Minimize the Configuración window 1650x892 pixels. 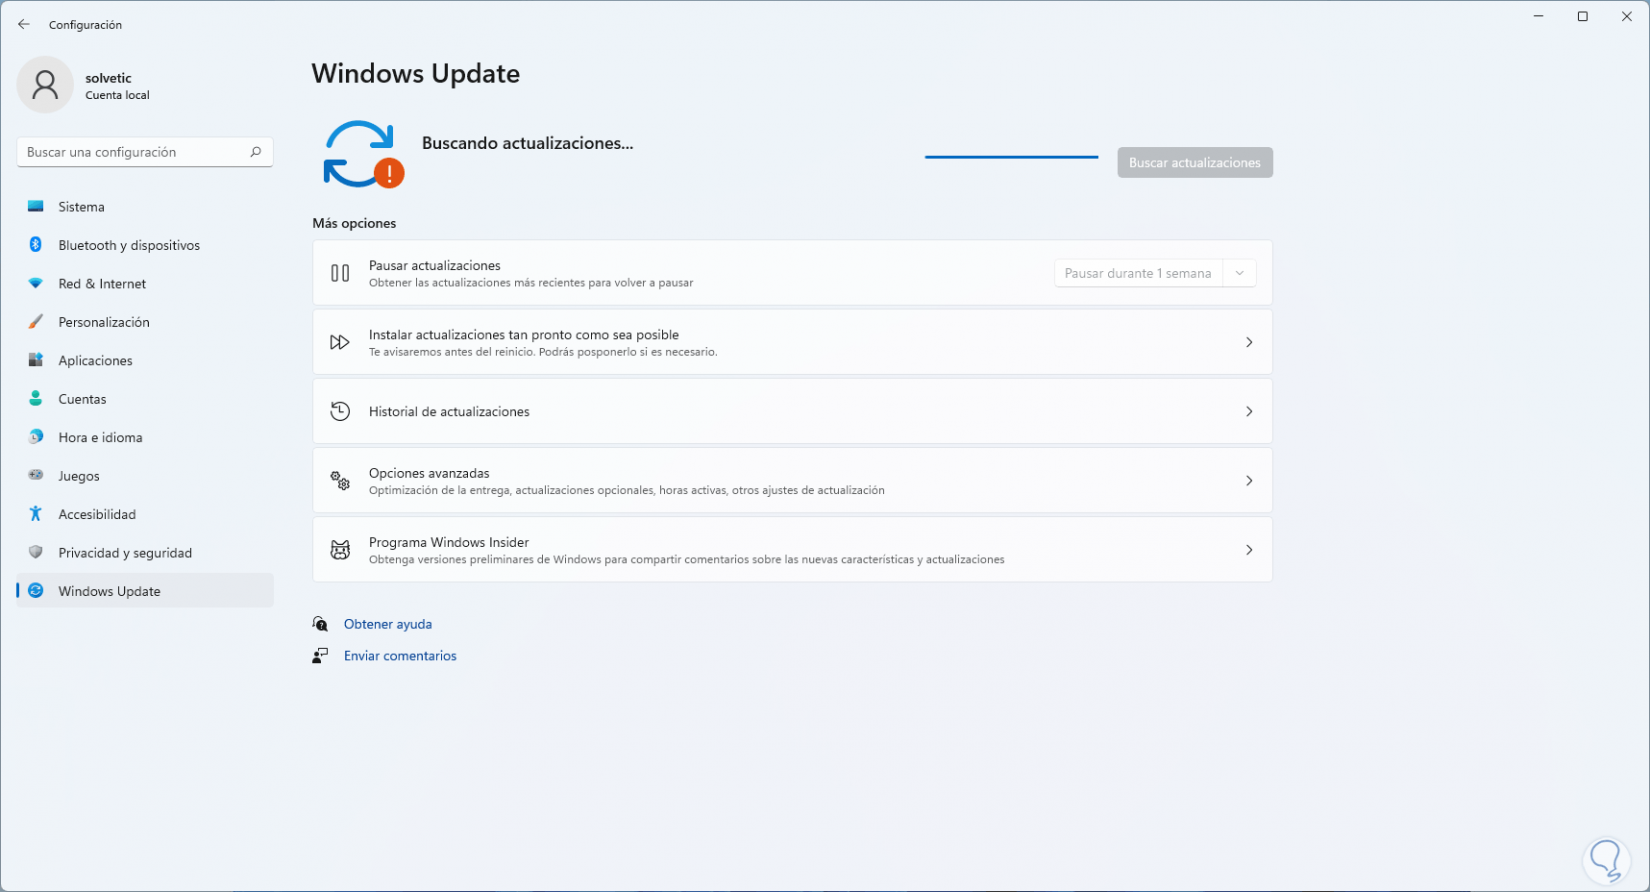pos(1538,16)
